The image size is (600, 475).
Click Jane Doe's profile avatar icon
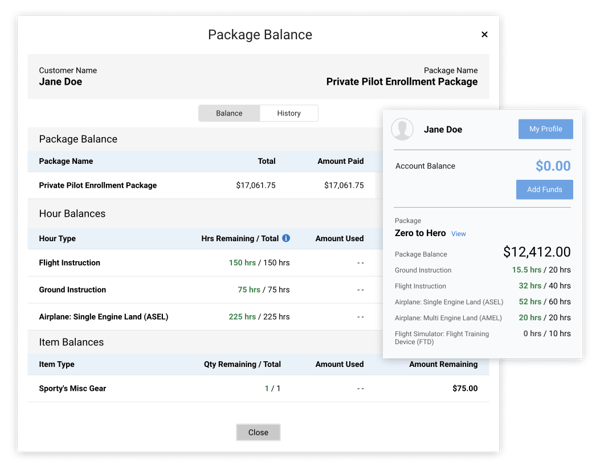402,129
